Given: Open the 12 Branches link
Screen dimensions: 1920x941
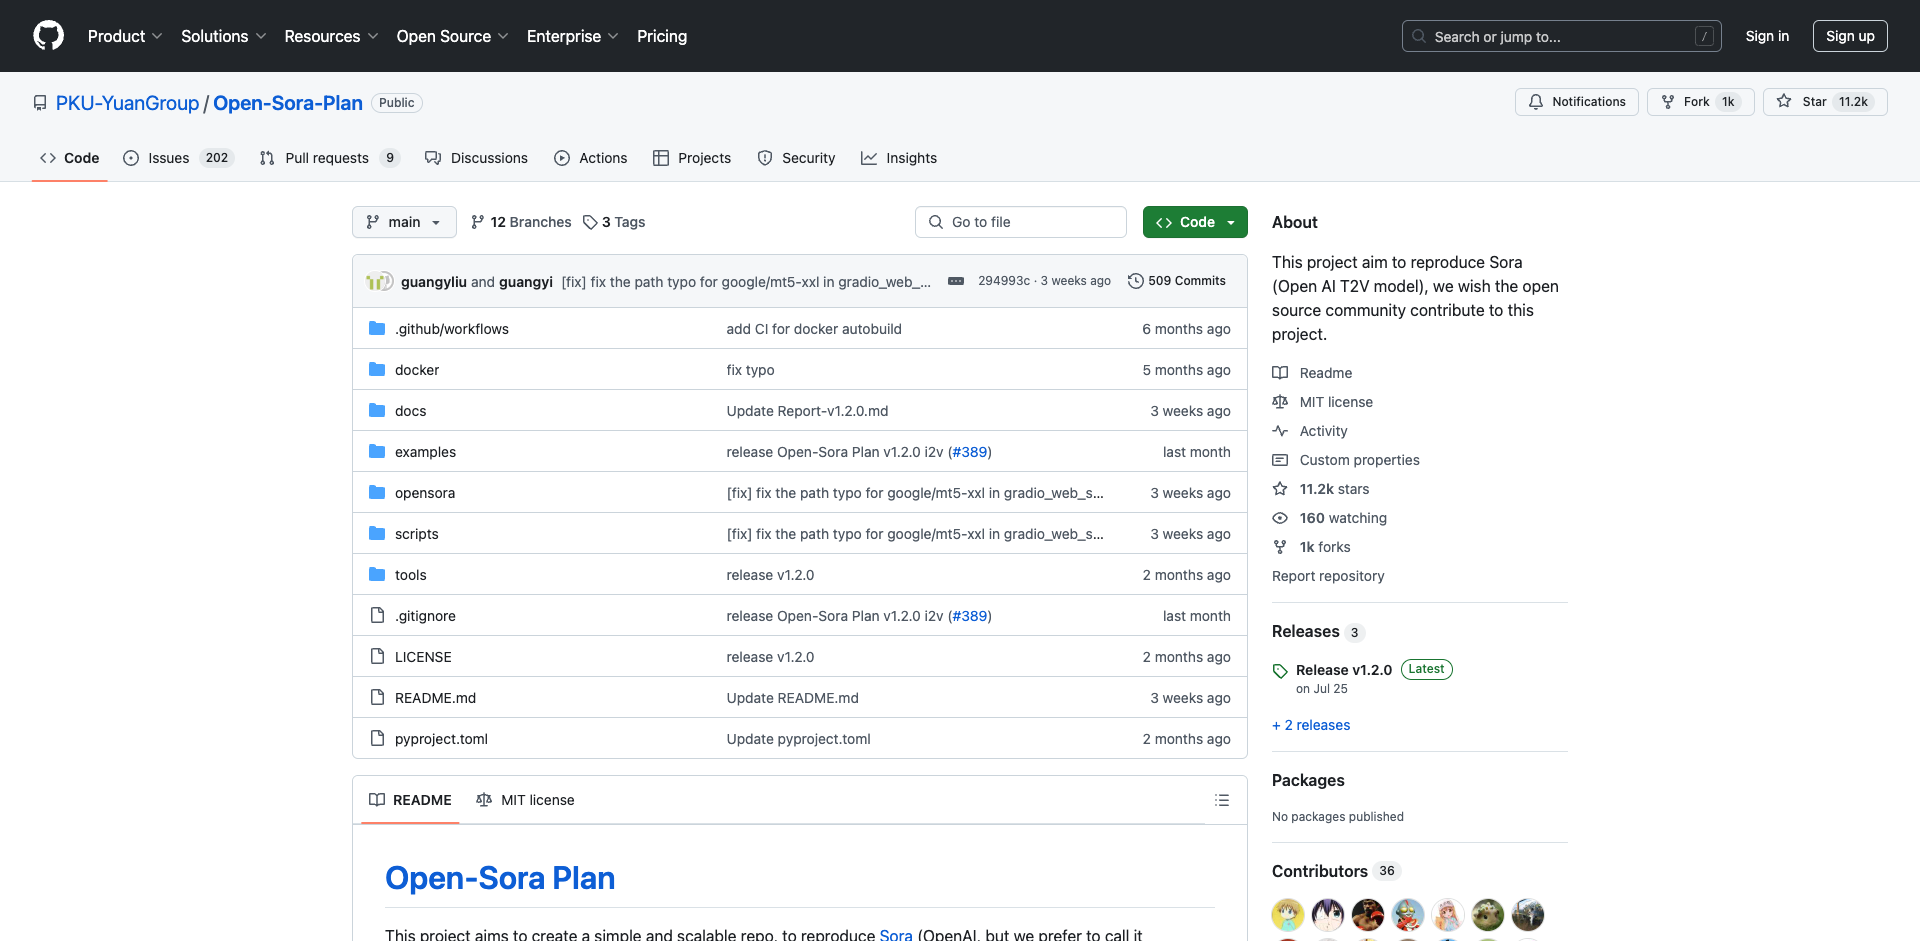Looking at the screenshot, I should coord(521,222).
